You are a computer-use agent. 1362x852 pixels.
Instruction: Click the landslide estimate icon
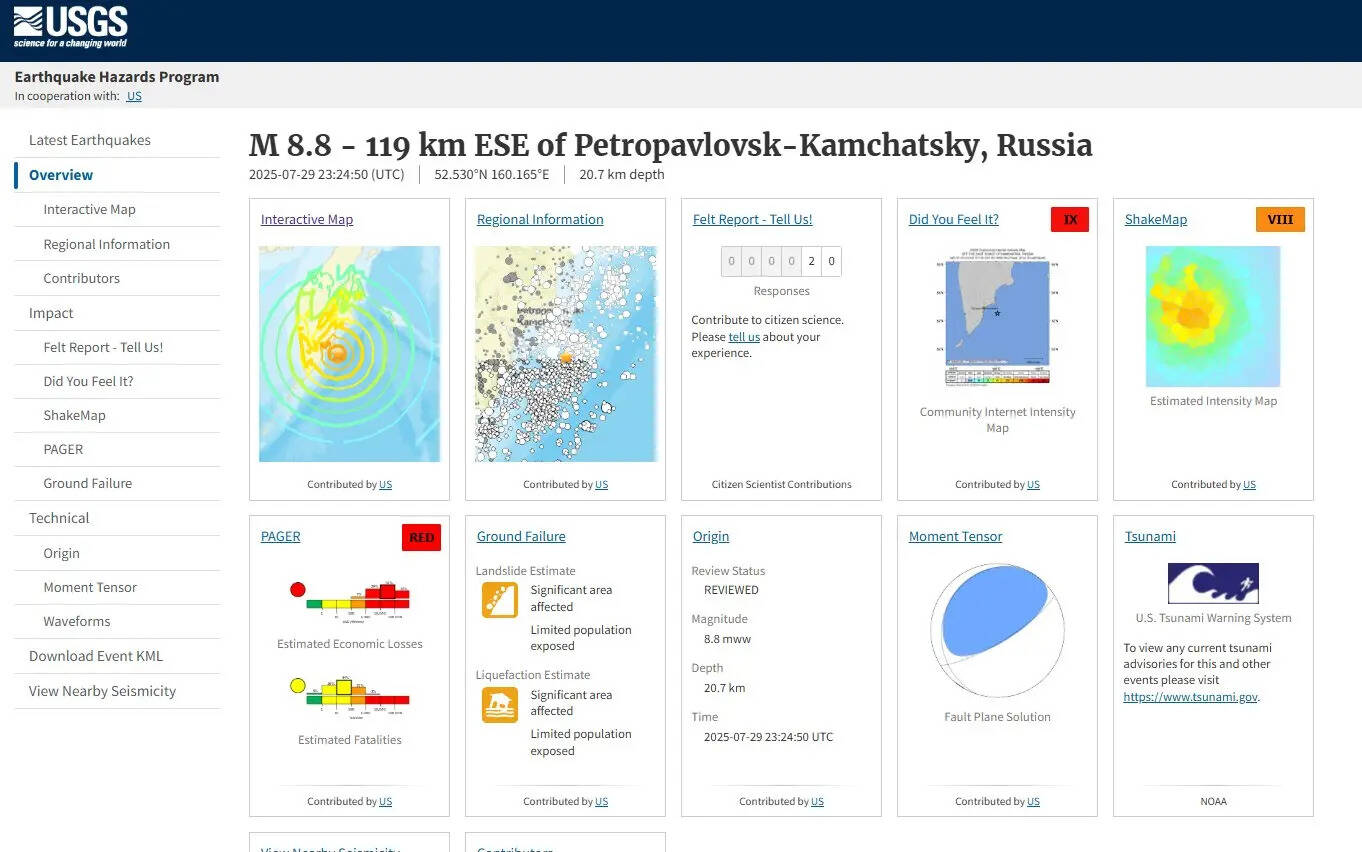point(499,600)
